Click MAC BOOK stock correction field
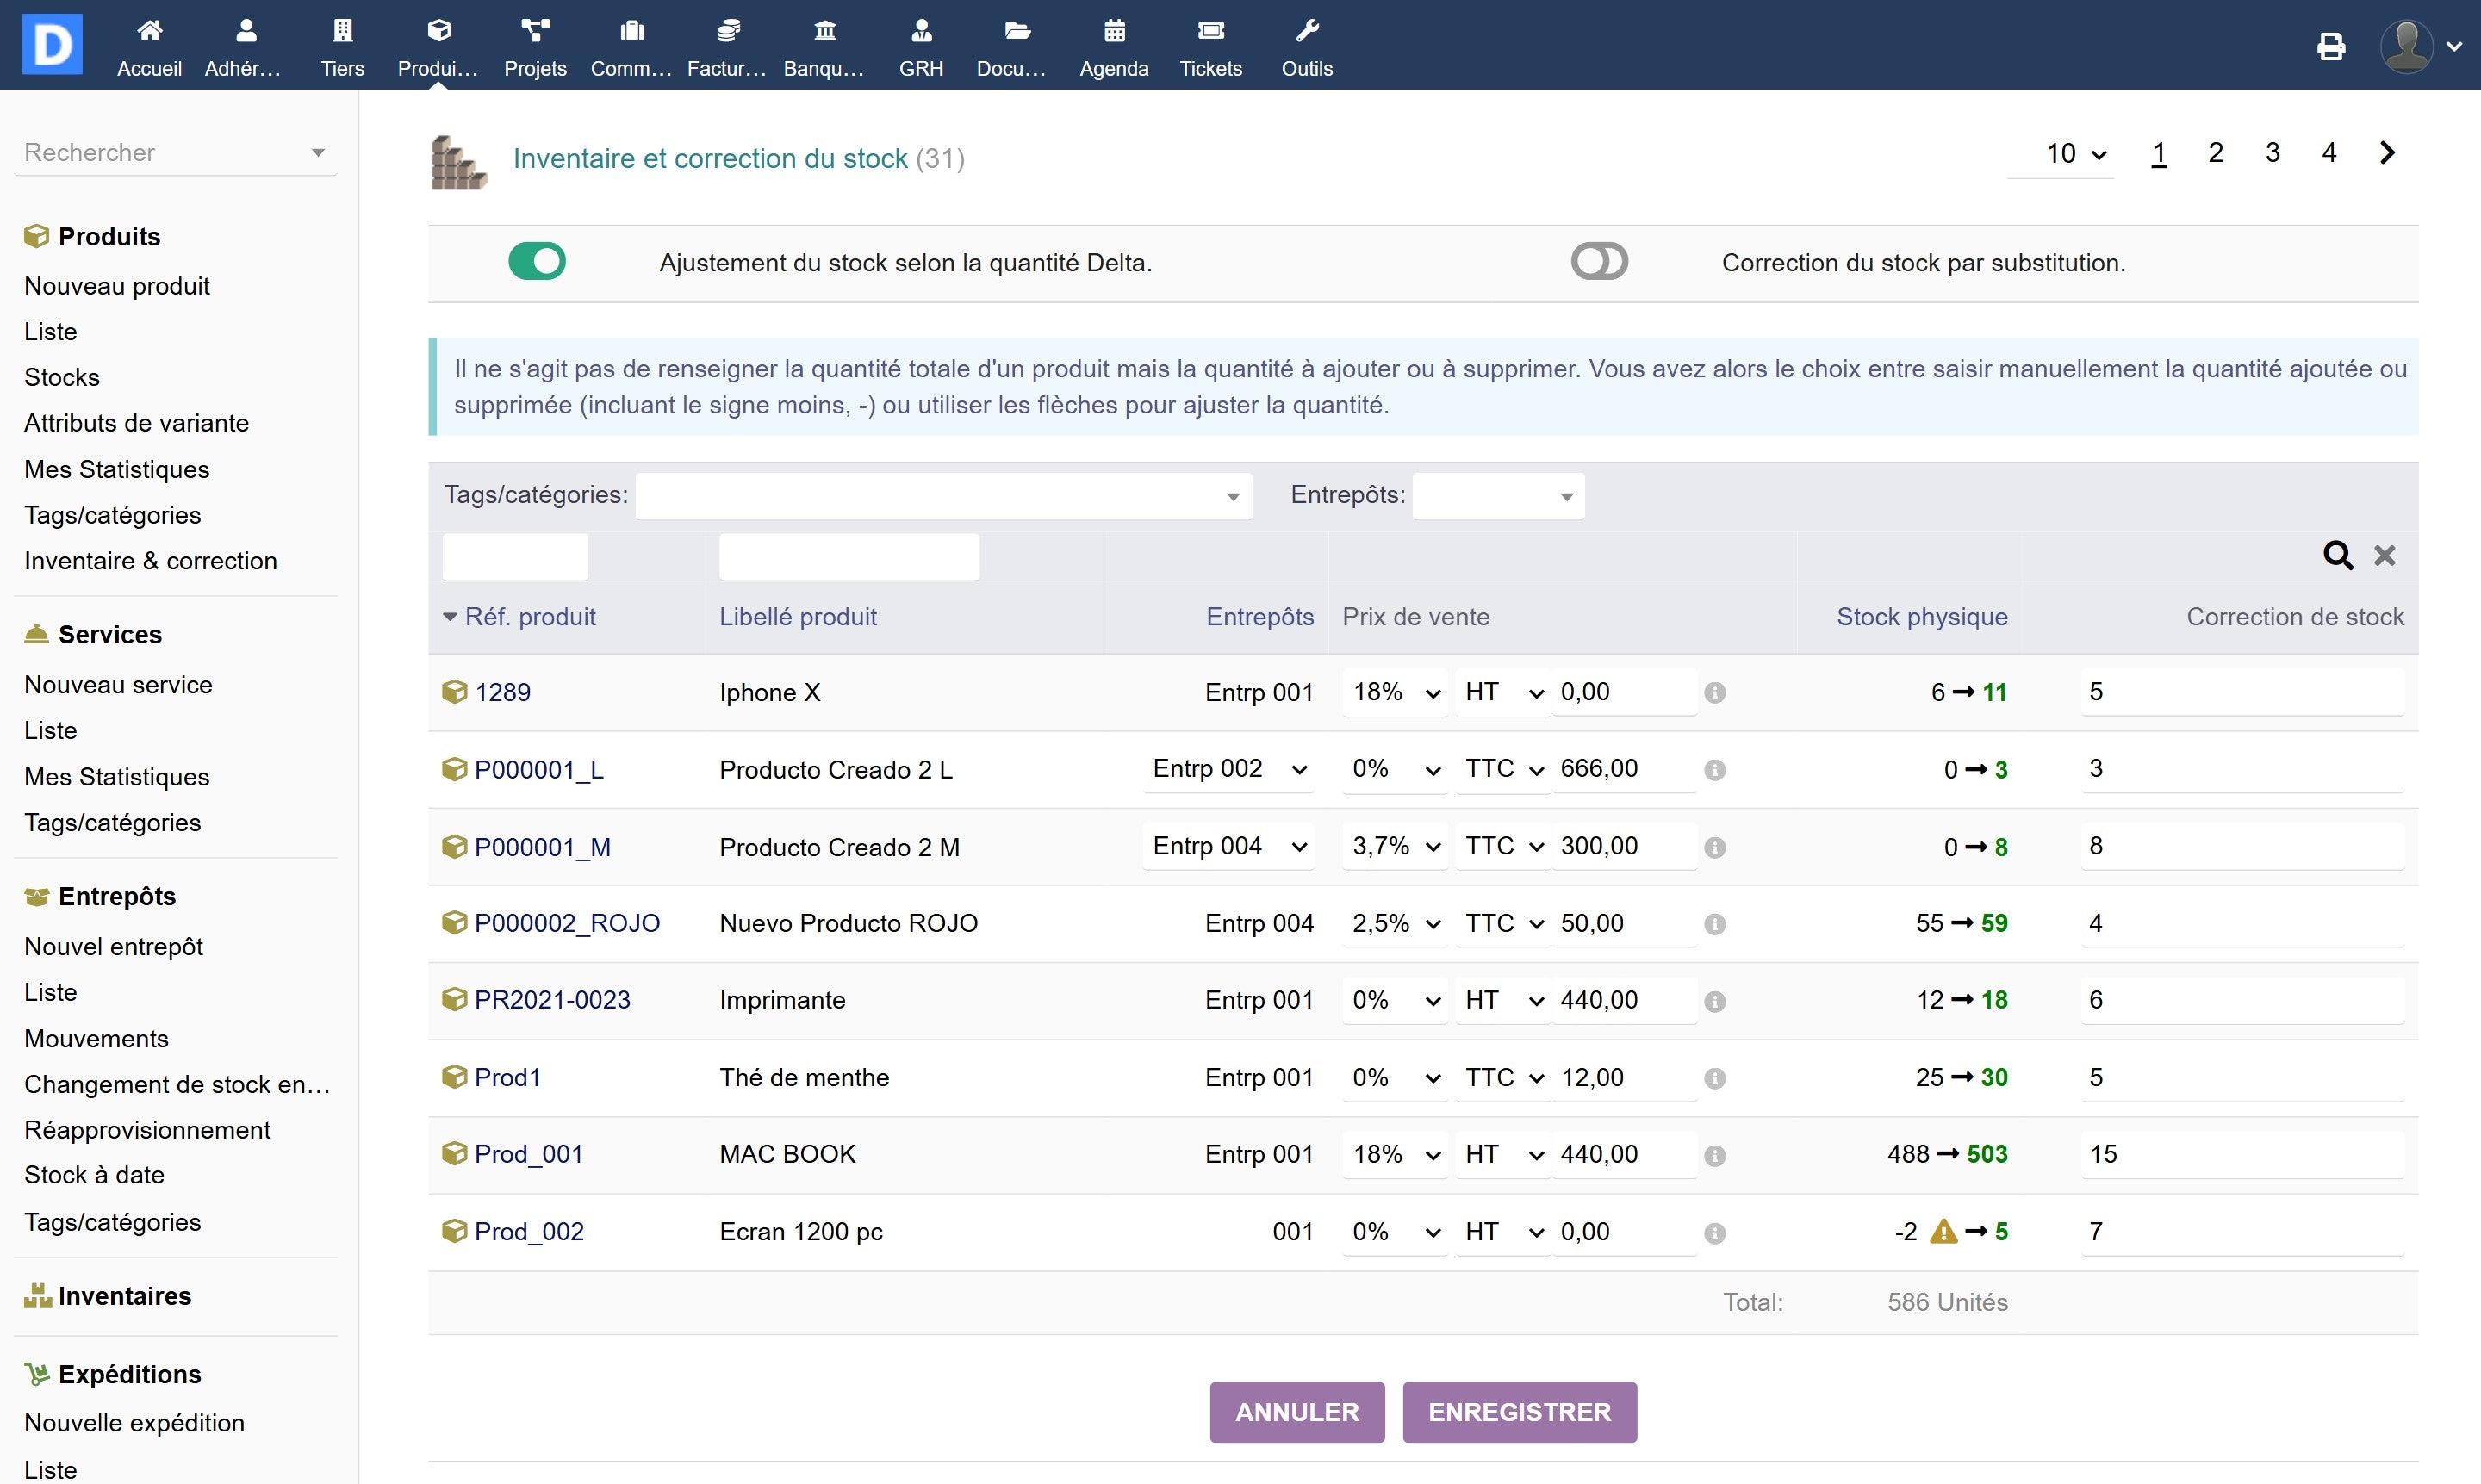 pyautogui.click(x=2241, y=1154)
